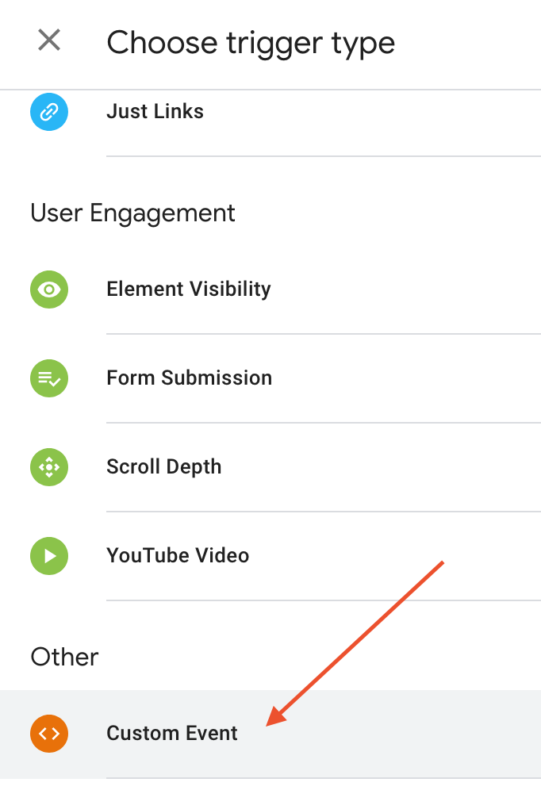The height and width of the screenshot is (790, 541).
Task: Select the Element Visibility eye icon
Action: coord(49,290)
